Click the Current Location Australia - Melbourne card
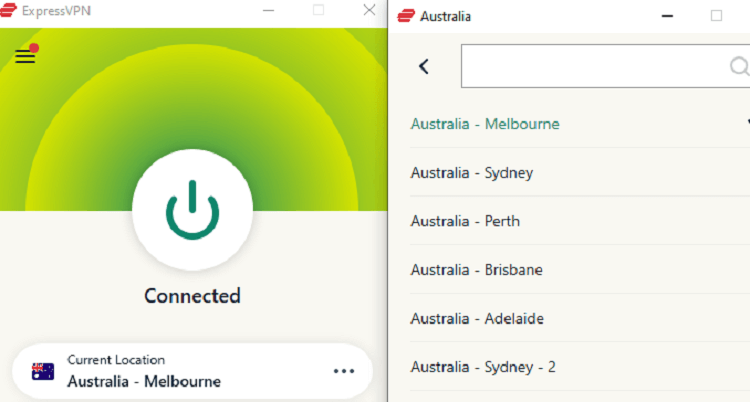Screen dimensions: 750x402 192,371
